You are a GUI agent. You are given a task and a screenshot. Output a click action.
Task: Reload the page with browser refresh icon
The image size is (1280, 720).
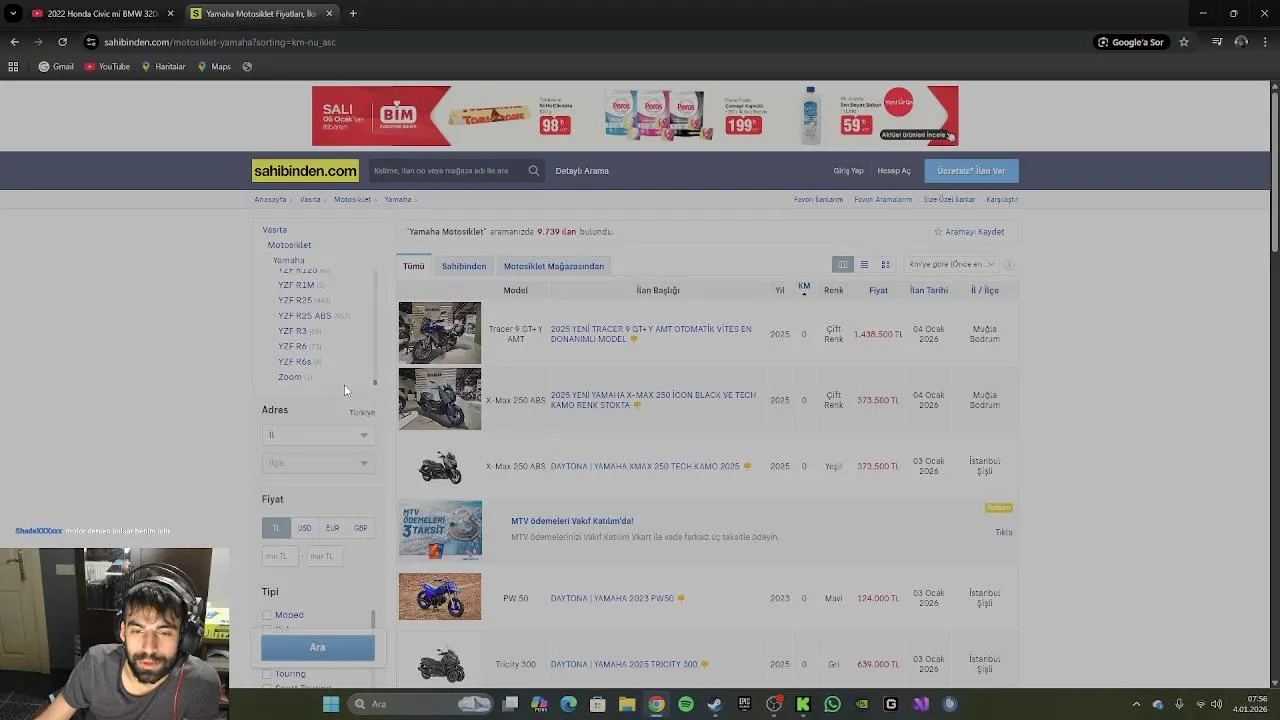[x=62, y=42]
